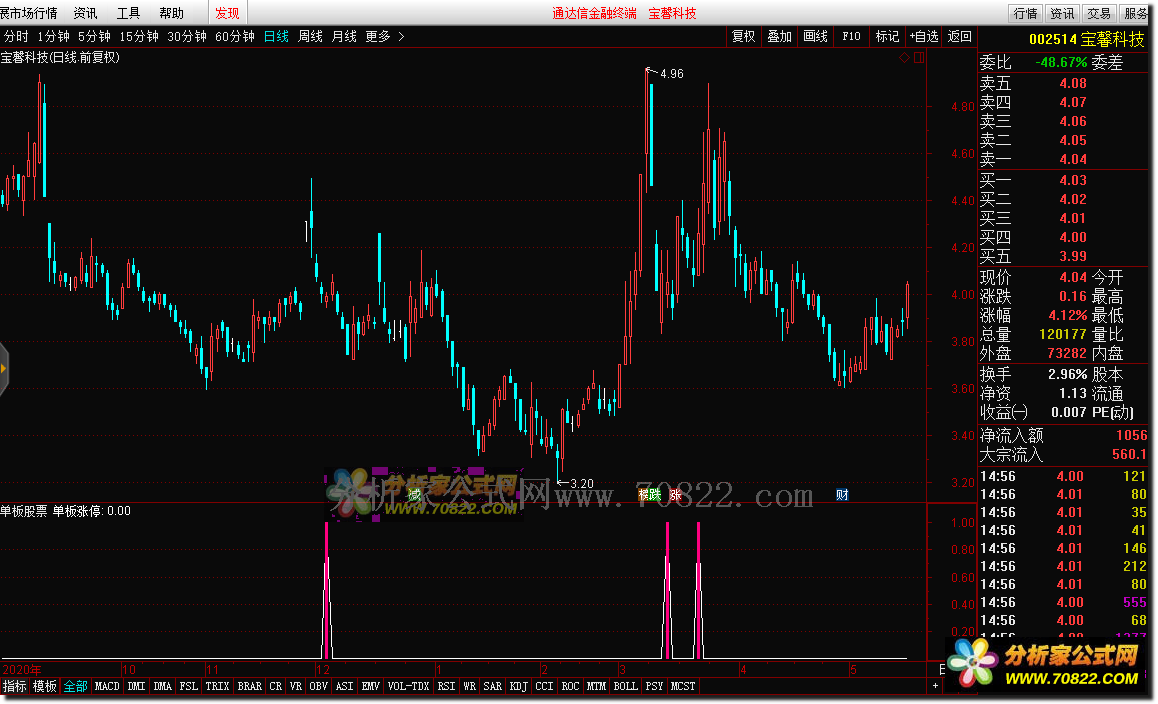Viewport: 1158px width, 704px height.
Task: Click the 财 marker on the chart
Action: pyautogui.click(x=842, y=495)
